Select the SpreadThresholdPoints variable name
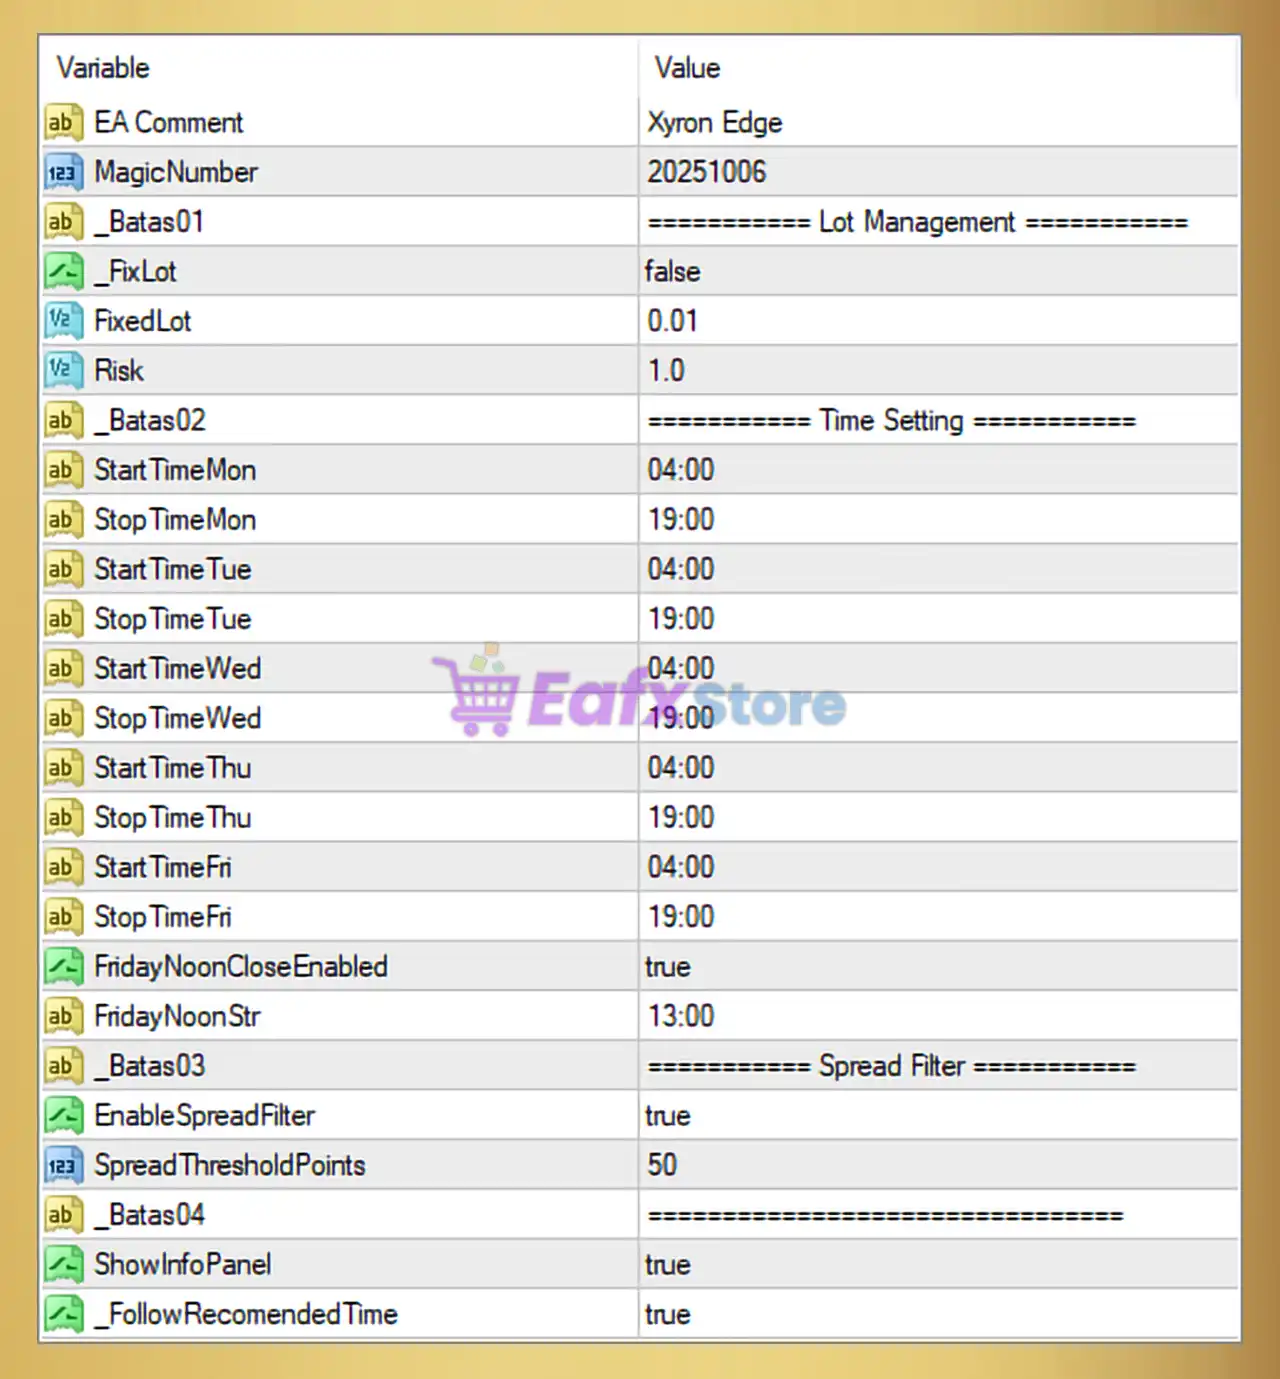Image resolution: width=1280 pixels, height=1379 pixels. [229, 1165]
